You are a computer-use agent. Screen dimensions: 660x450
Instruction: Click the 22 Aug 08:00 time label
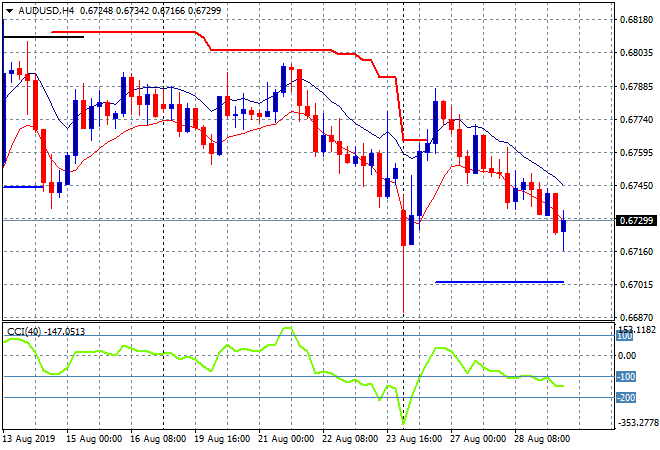coord(350,439)
